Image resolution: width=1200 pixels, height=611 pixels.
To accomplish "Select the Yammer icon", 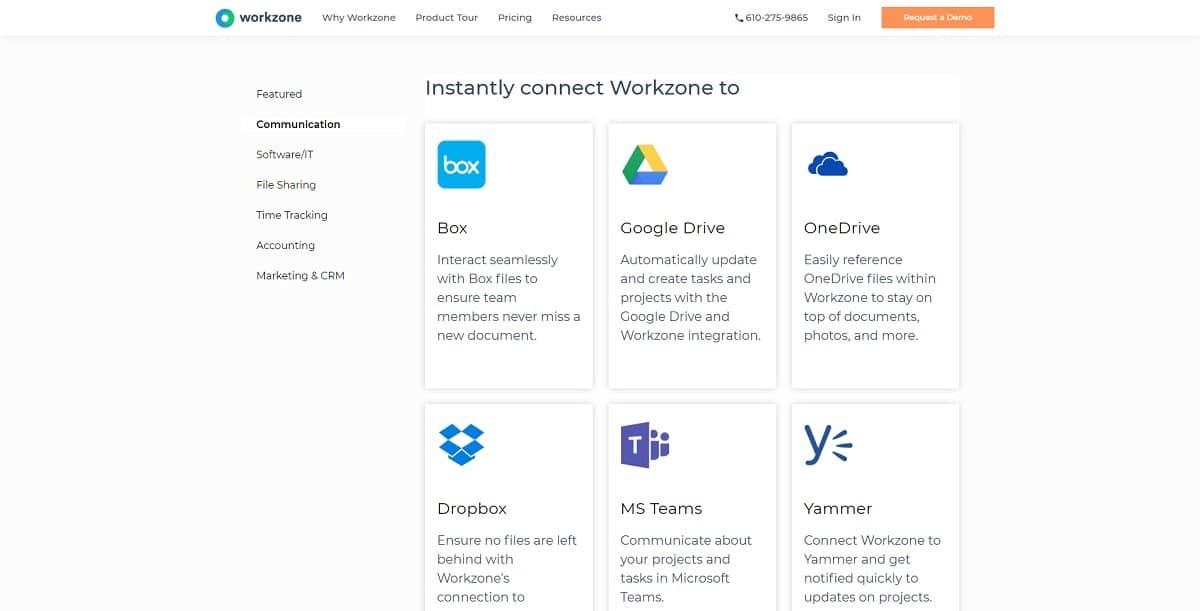I will pyautogui.click(x=826, y=444).
